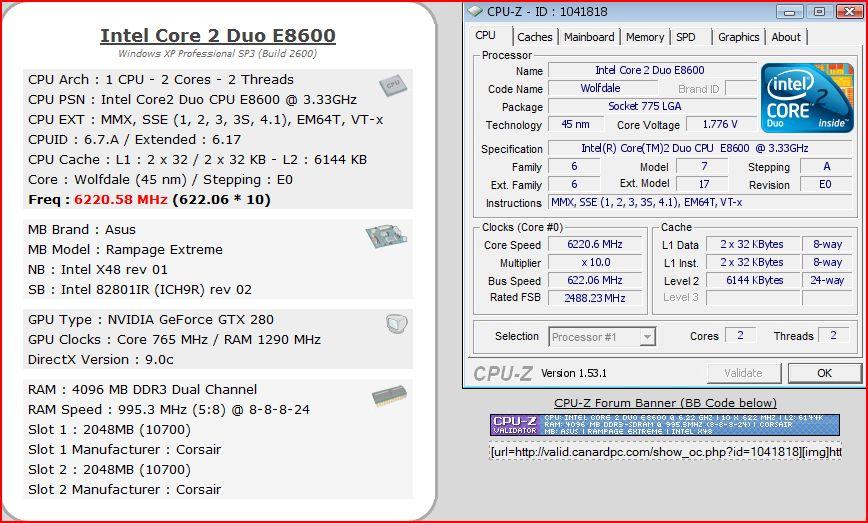
Task: Click the Rated FSB value 2488.23 MHz
Action: (595, 298)
